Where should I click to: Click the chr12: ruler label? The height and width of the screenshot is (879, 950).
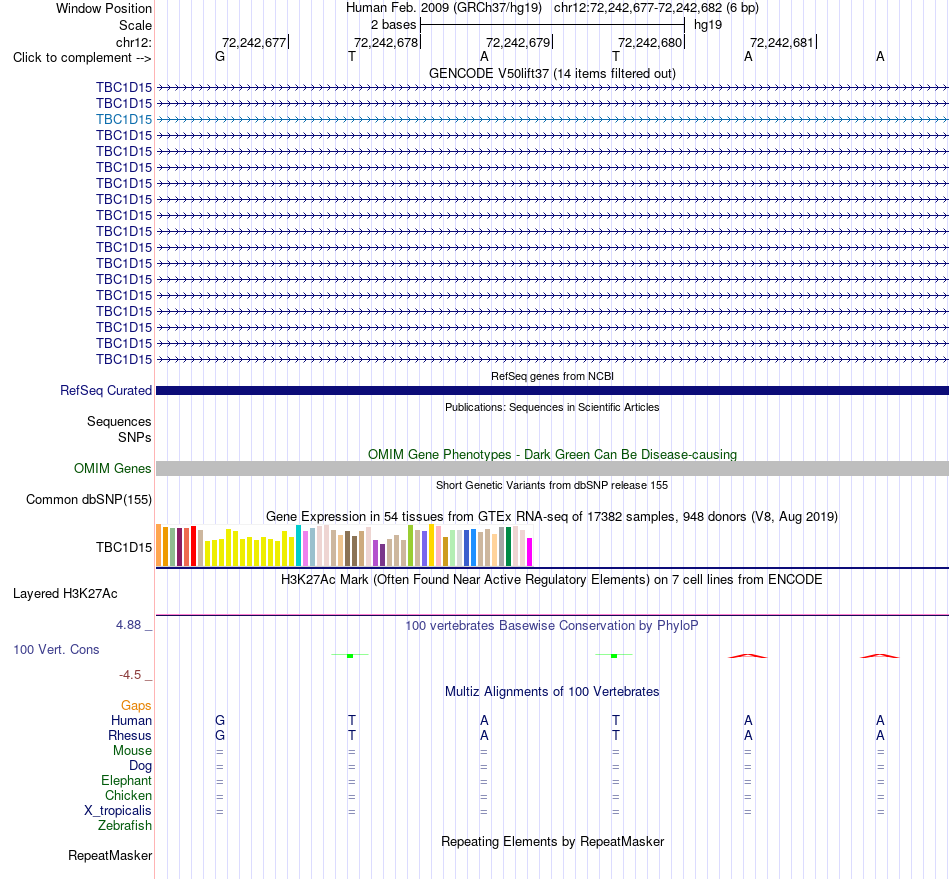point(133,42)
